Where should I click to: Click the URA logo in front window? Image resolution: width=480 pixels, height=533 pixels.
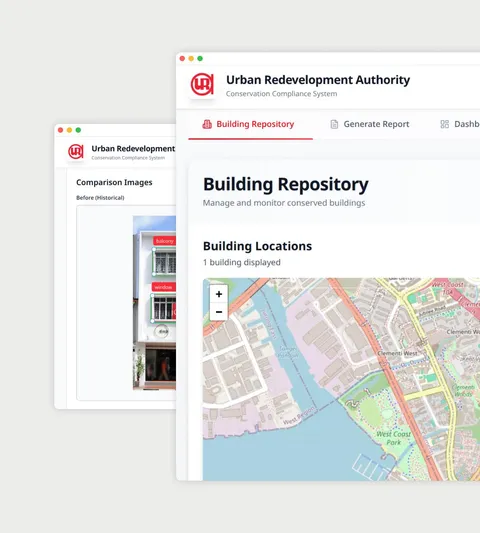202,85
